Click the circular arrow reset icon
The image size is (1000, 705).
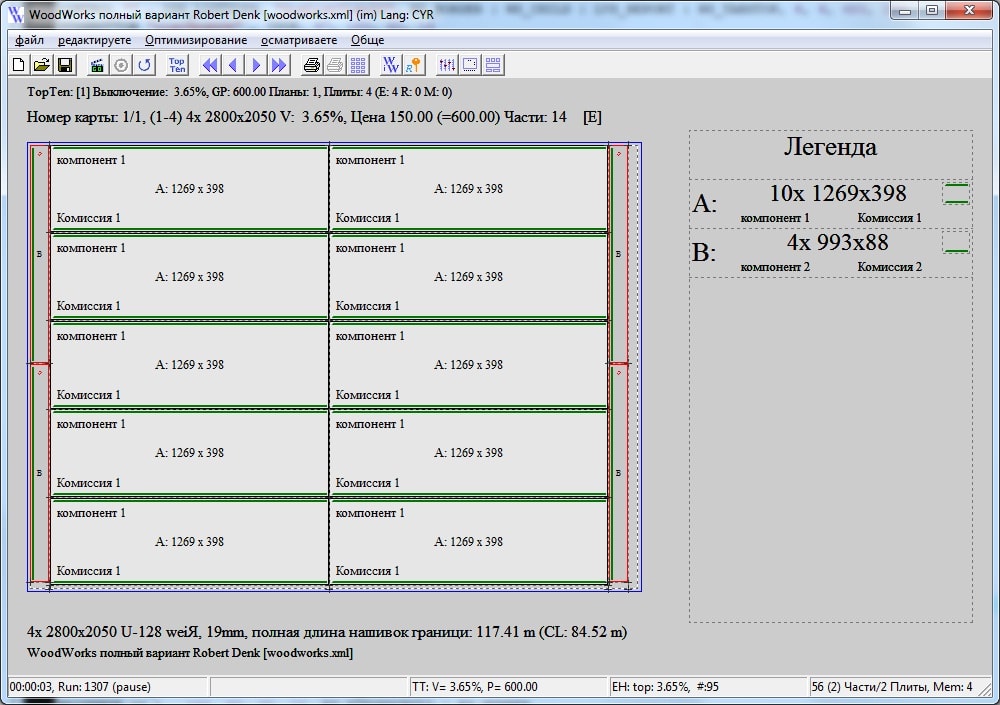[145, 64]
